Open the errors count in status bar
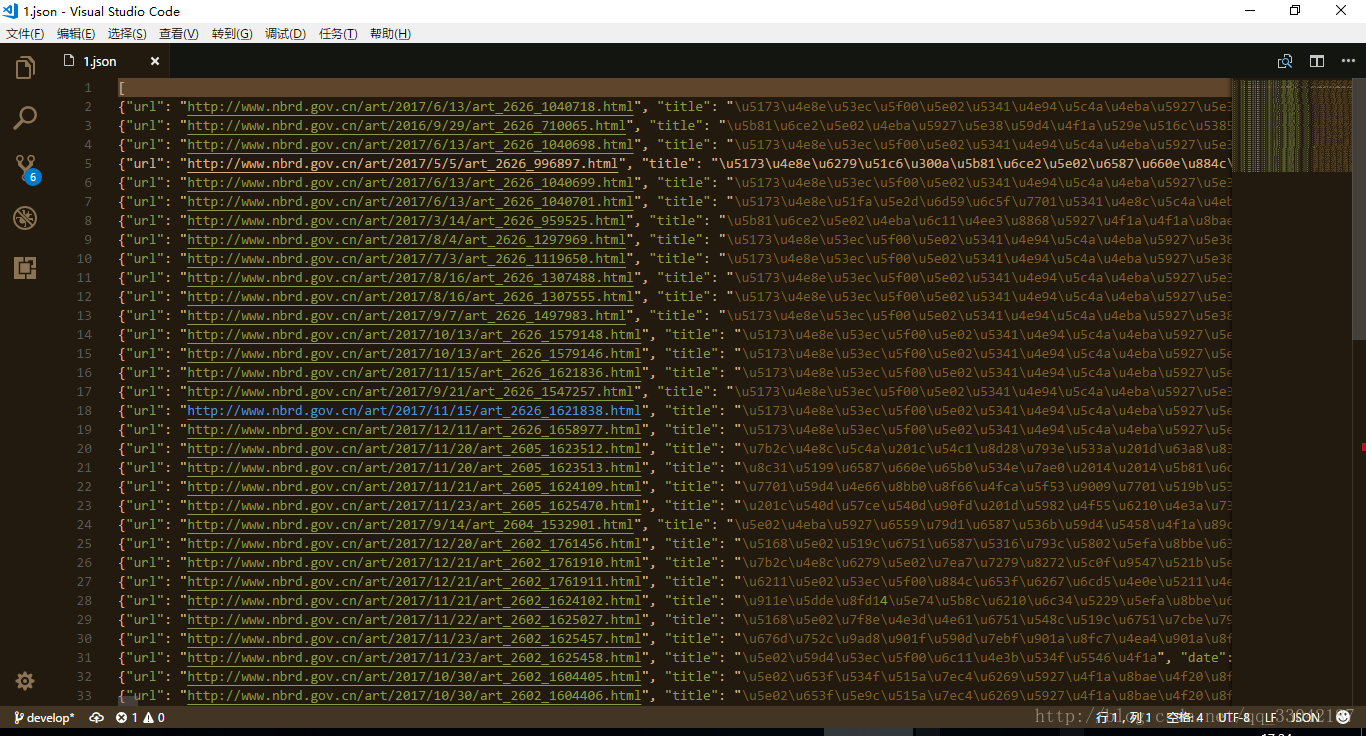The height and width of the screenshot is (736, 1366). 127,718
